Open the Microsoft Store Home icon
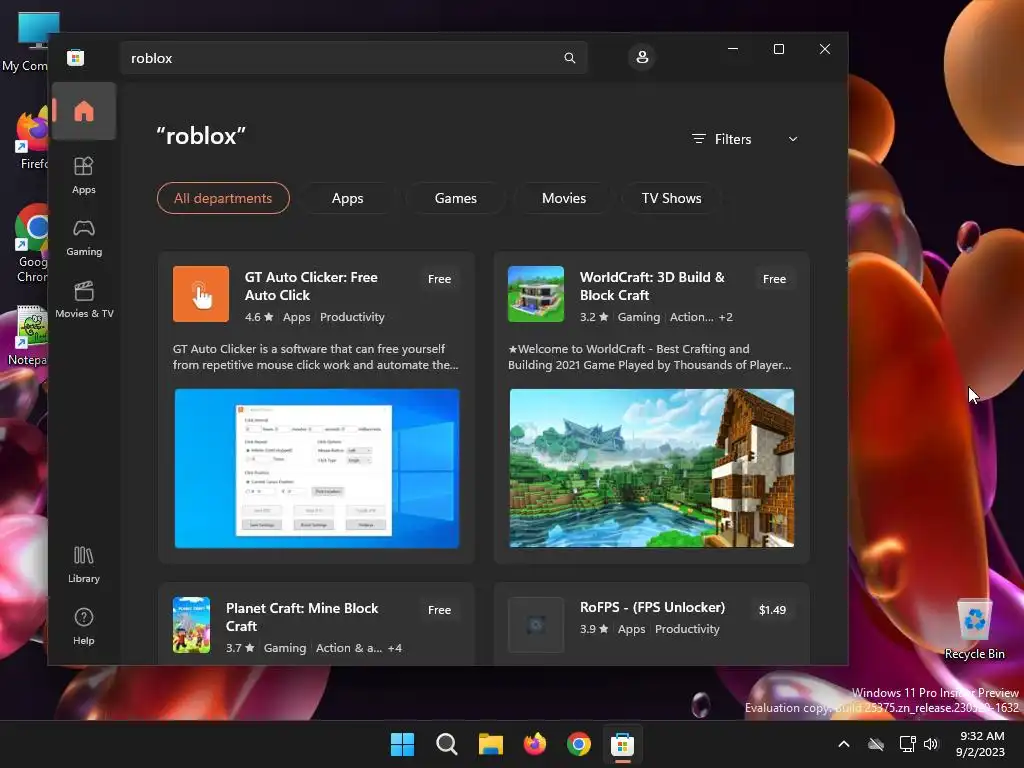The width and height of the screenshot is (1024, 768). click(x=84, y=111)
